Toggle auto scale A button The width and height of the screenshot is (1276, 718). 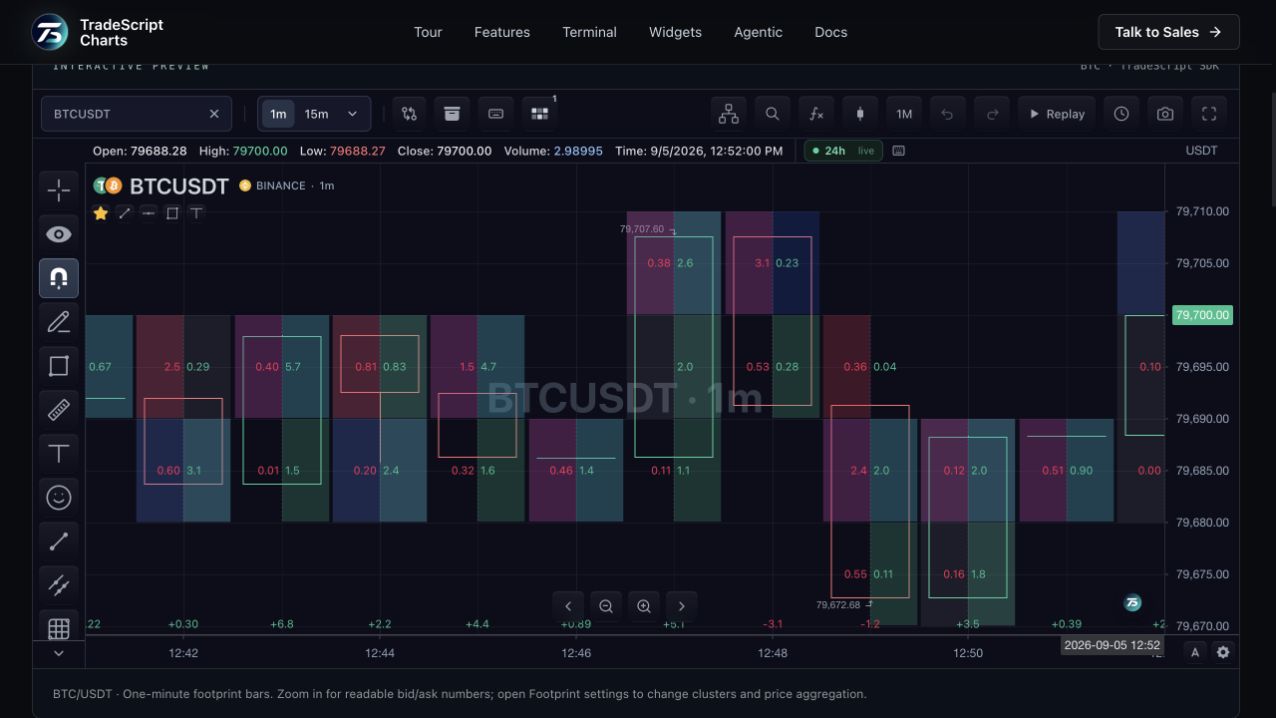pos(1195,652)
